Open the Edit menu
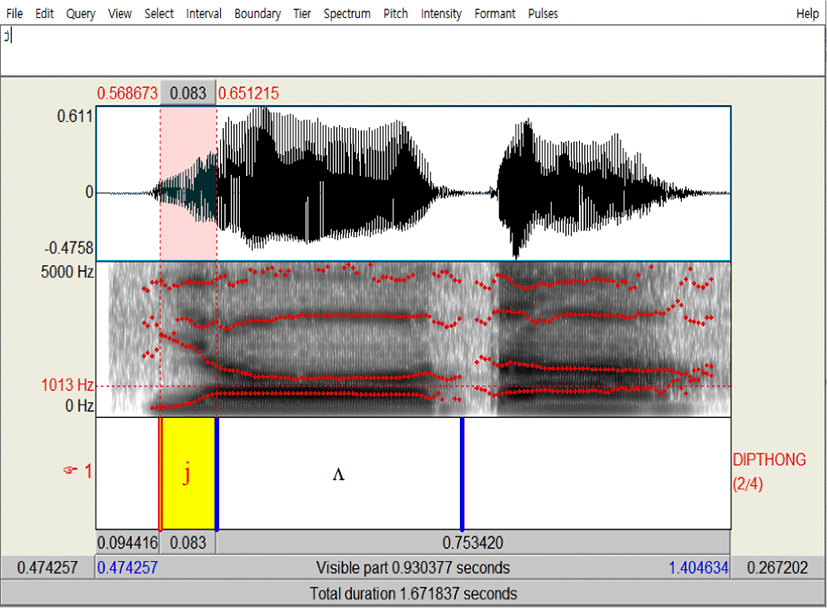This screenshot has width=827, height=608. 44,13
